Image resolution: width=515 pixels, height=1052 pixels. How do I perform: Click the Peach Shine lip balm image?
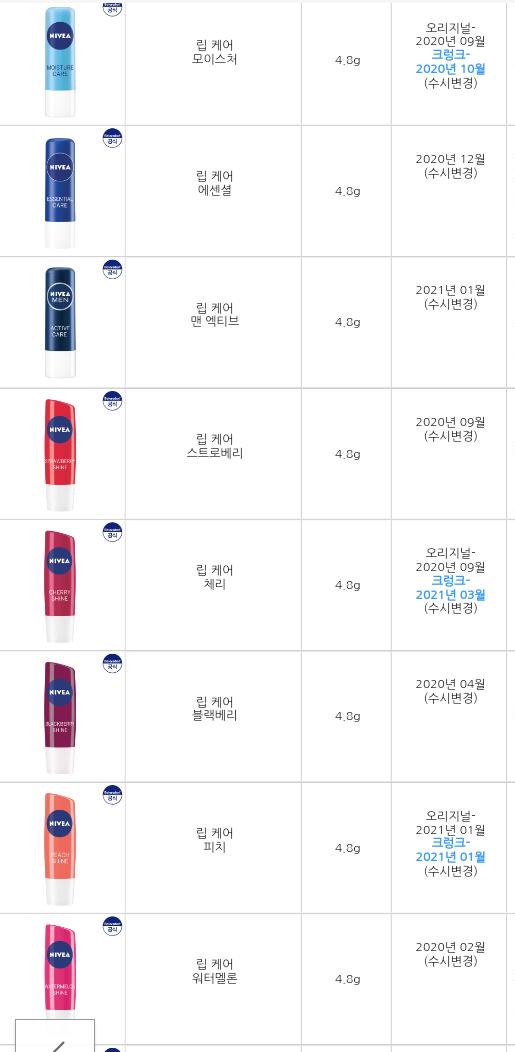click(60, 849)
